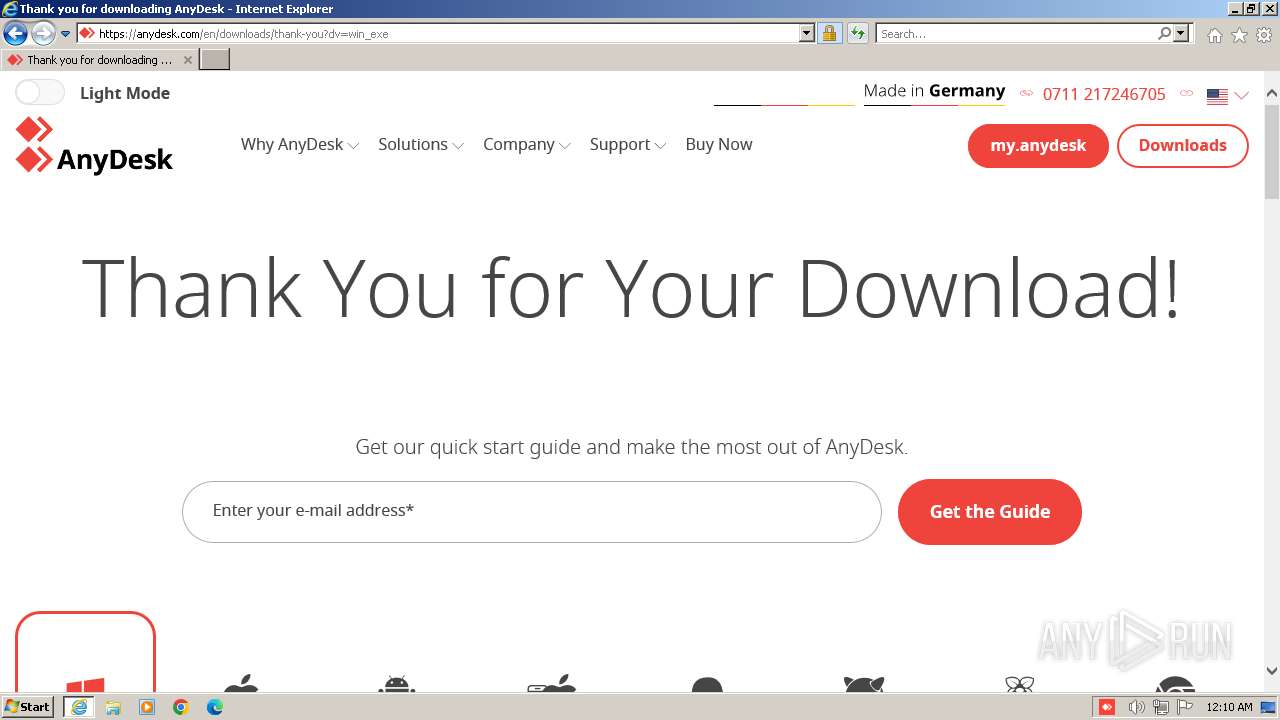Viewport: 1280px width, 720px height.
Task: Click scrollbar down arrow
Action: 1272,672
